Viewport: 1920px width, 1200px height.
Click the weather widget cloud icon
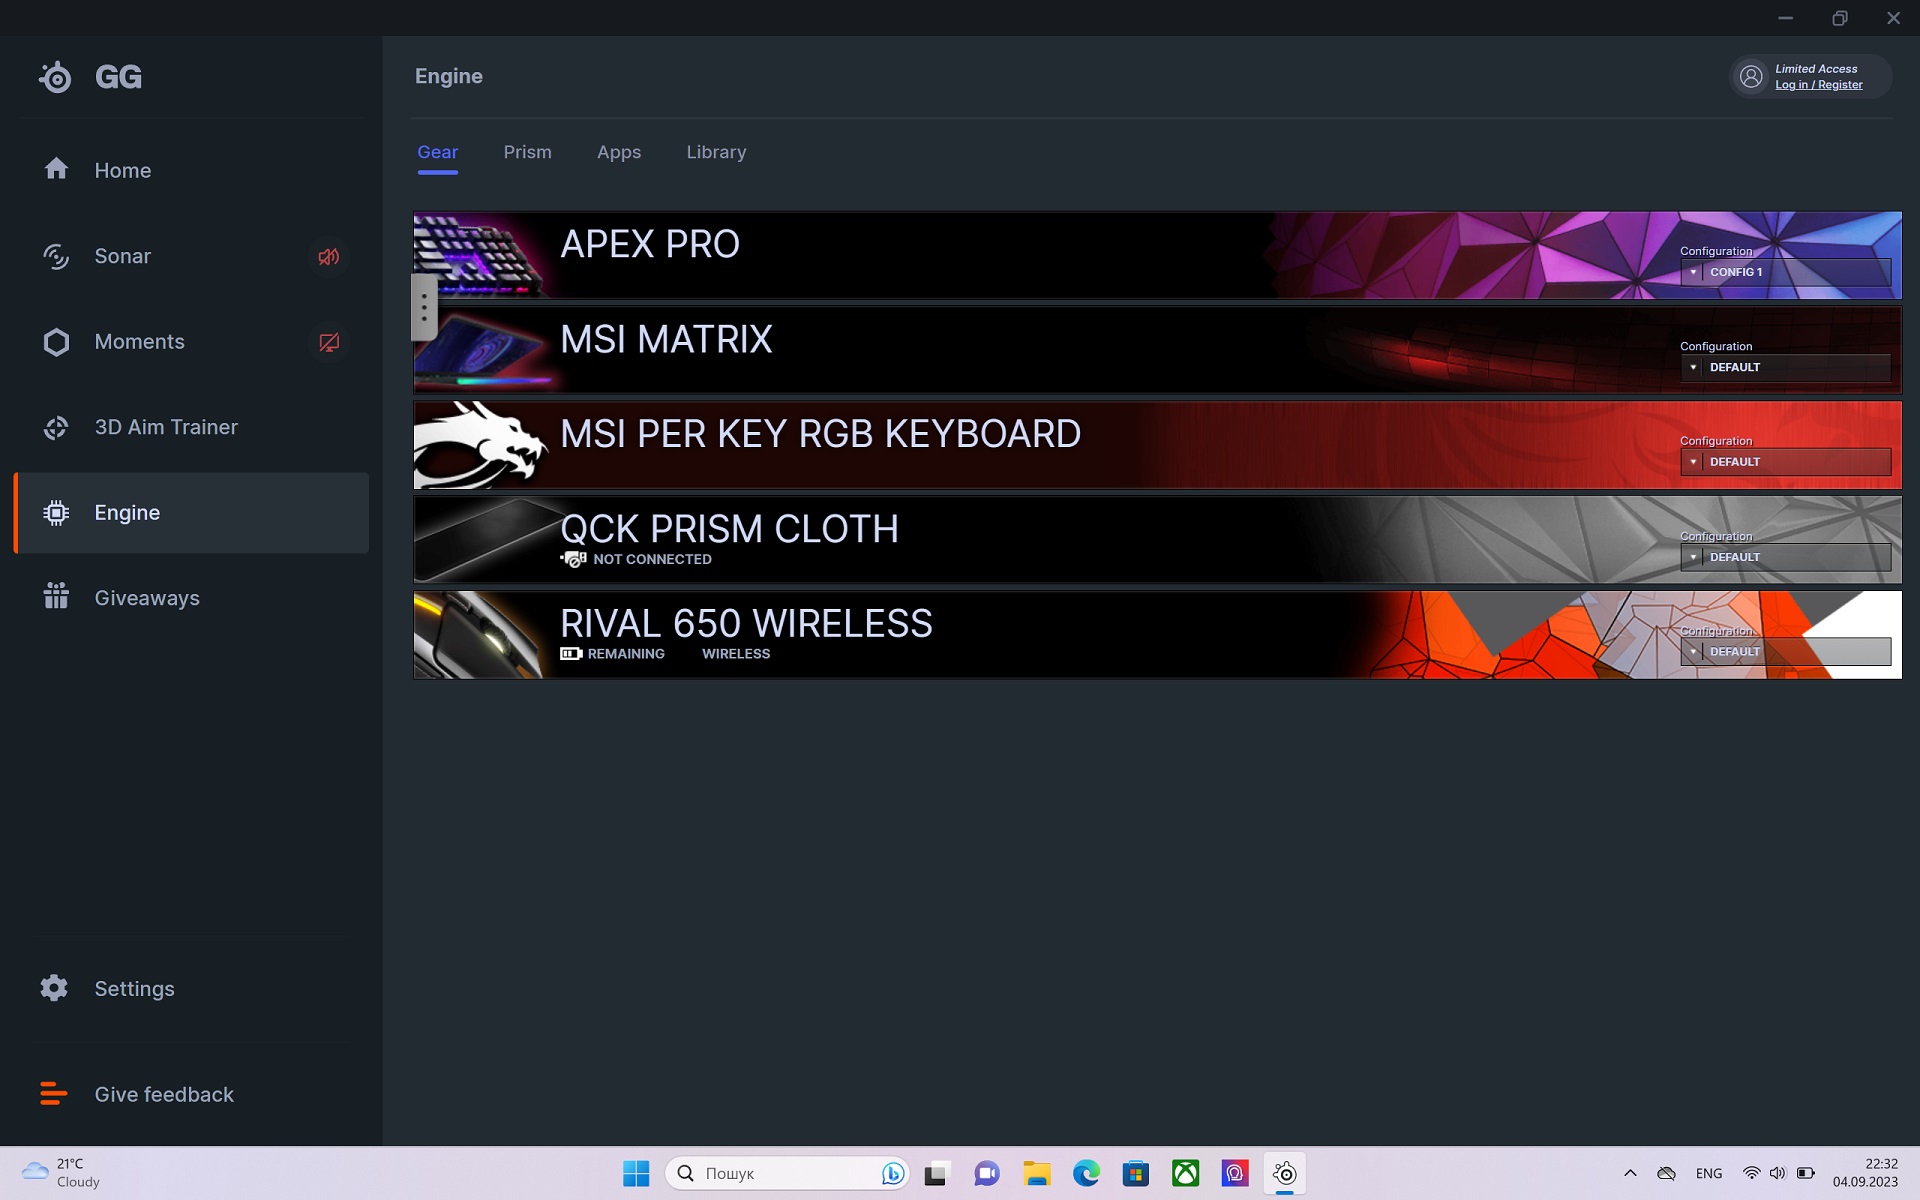point(35,1171)
